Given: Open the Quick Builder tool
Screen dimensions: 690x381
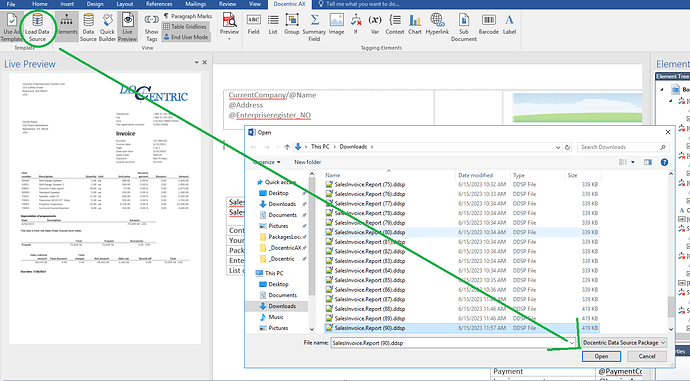Looking at the screenshot, I should click(x=107, y=27).
